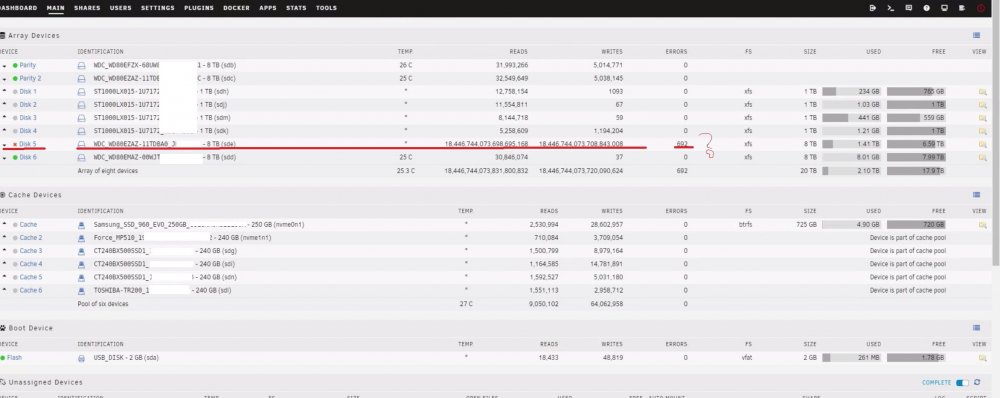
Task: Open the Flash boot device link
Action: coord(14,358)
